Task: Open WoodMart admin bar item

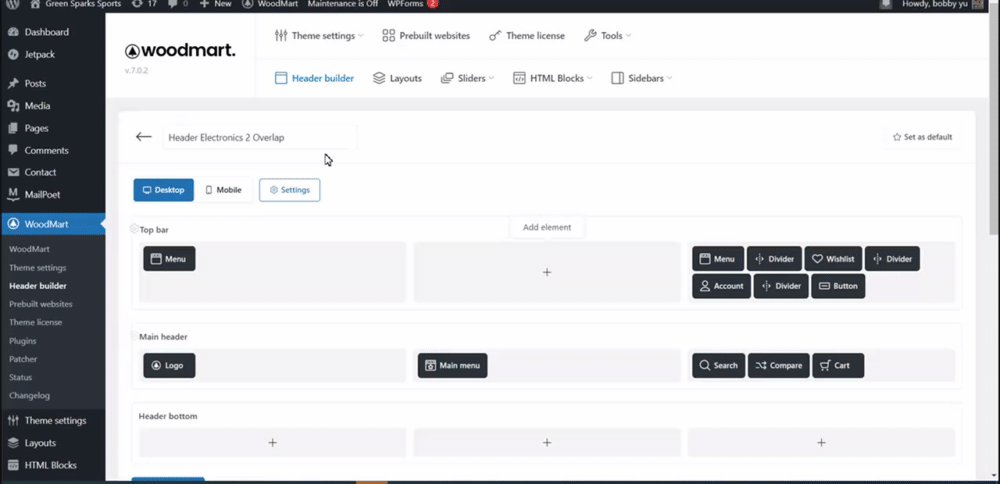Action: [270, 4]
